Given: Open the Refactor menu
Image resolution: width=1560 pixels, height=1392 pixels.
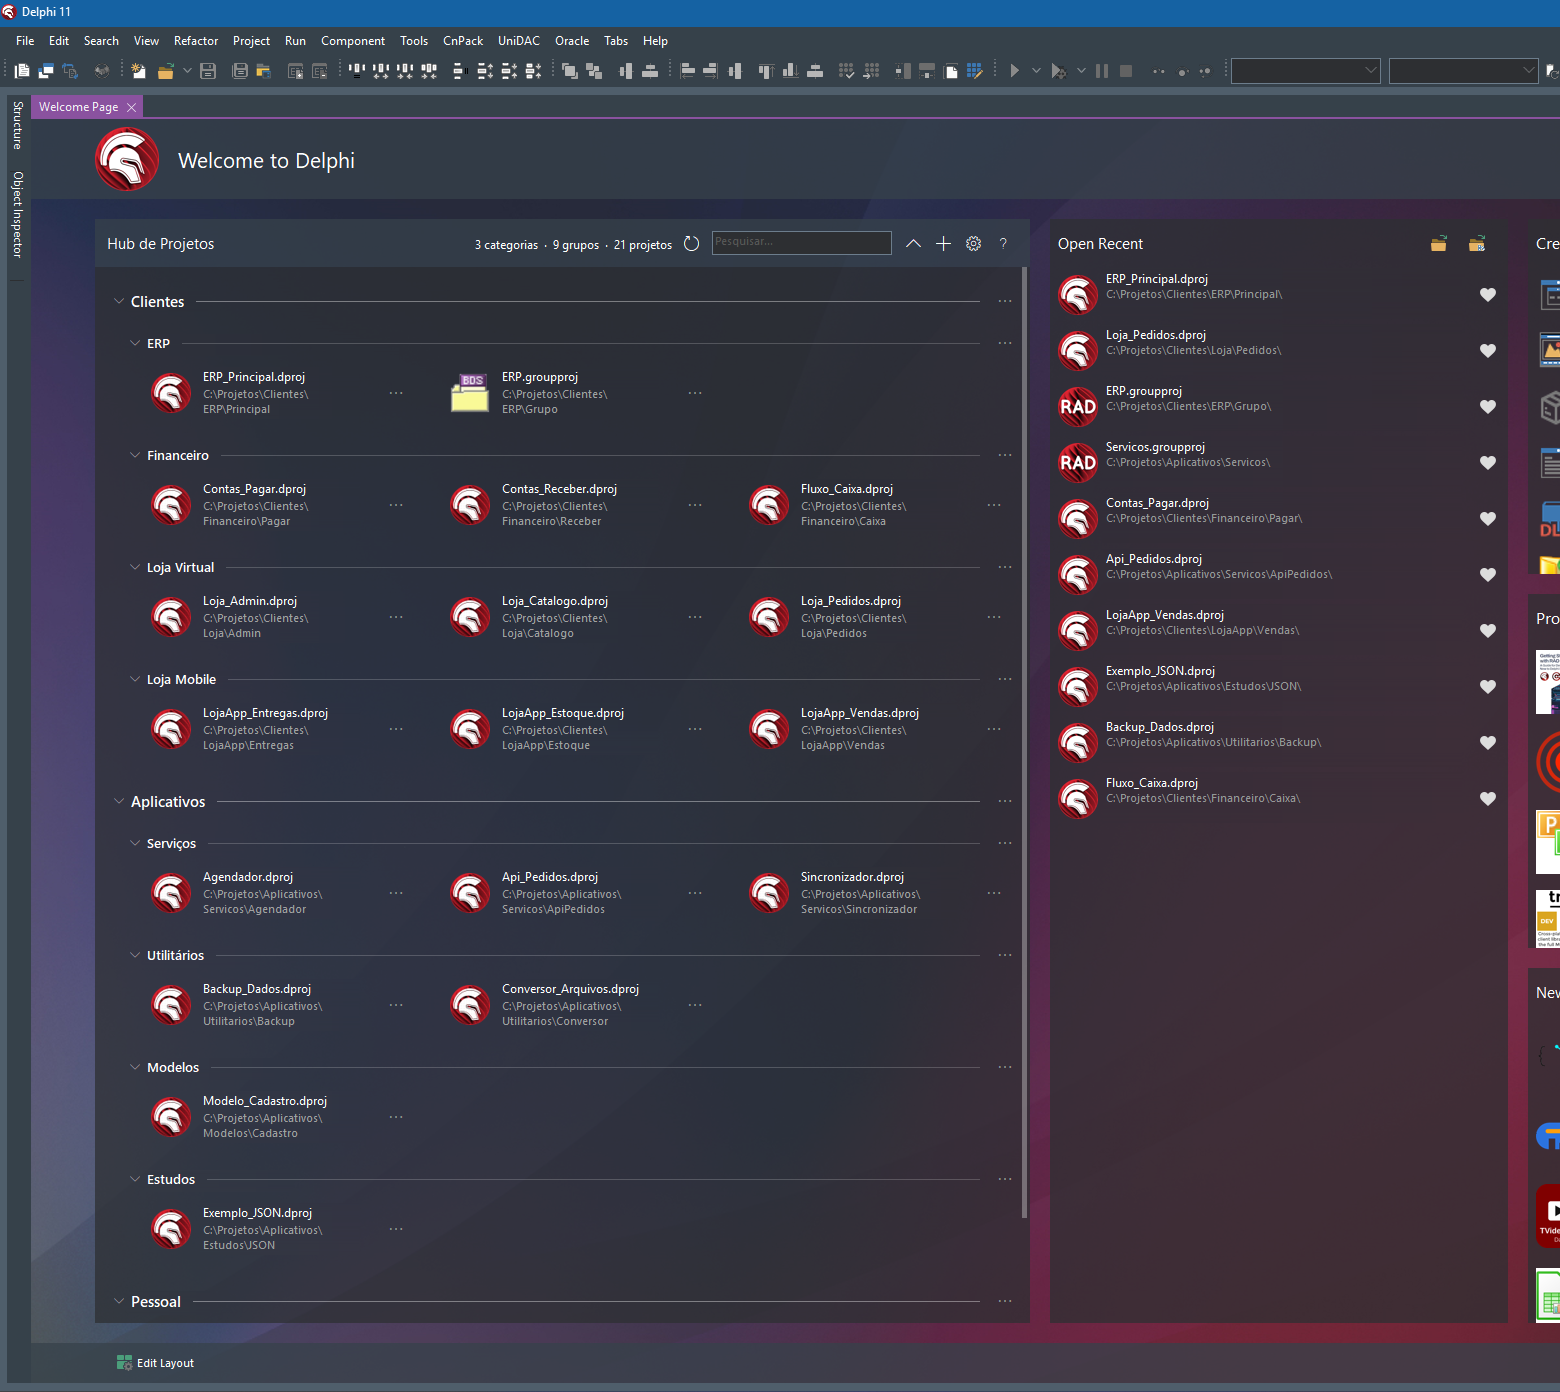Looking at the screenshot, I should coord(196,41).
